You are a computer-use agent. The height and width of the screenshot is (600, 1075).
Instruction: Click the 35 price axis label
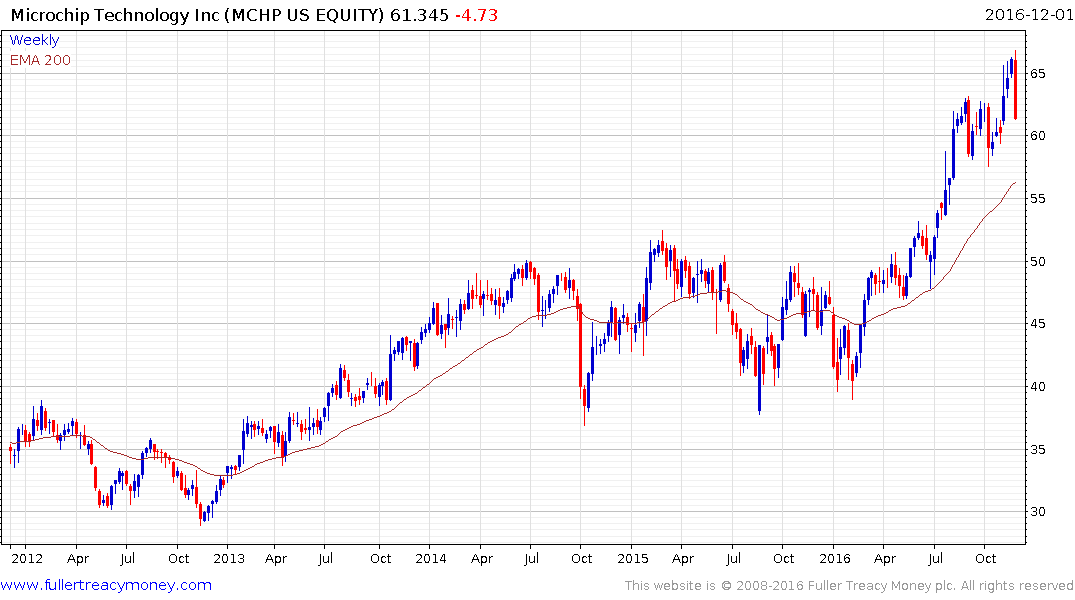click(x=1038, y=450)
